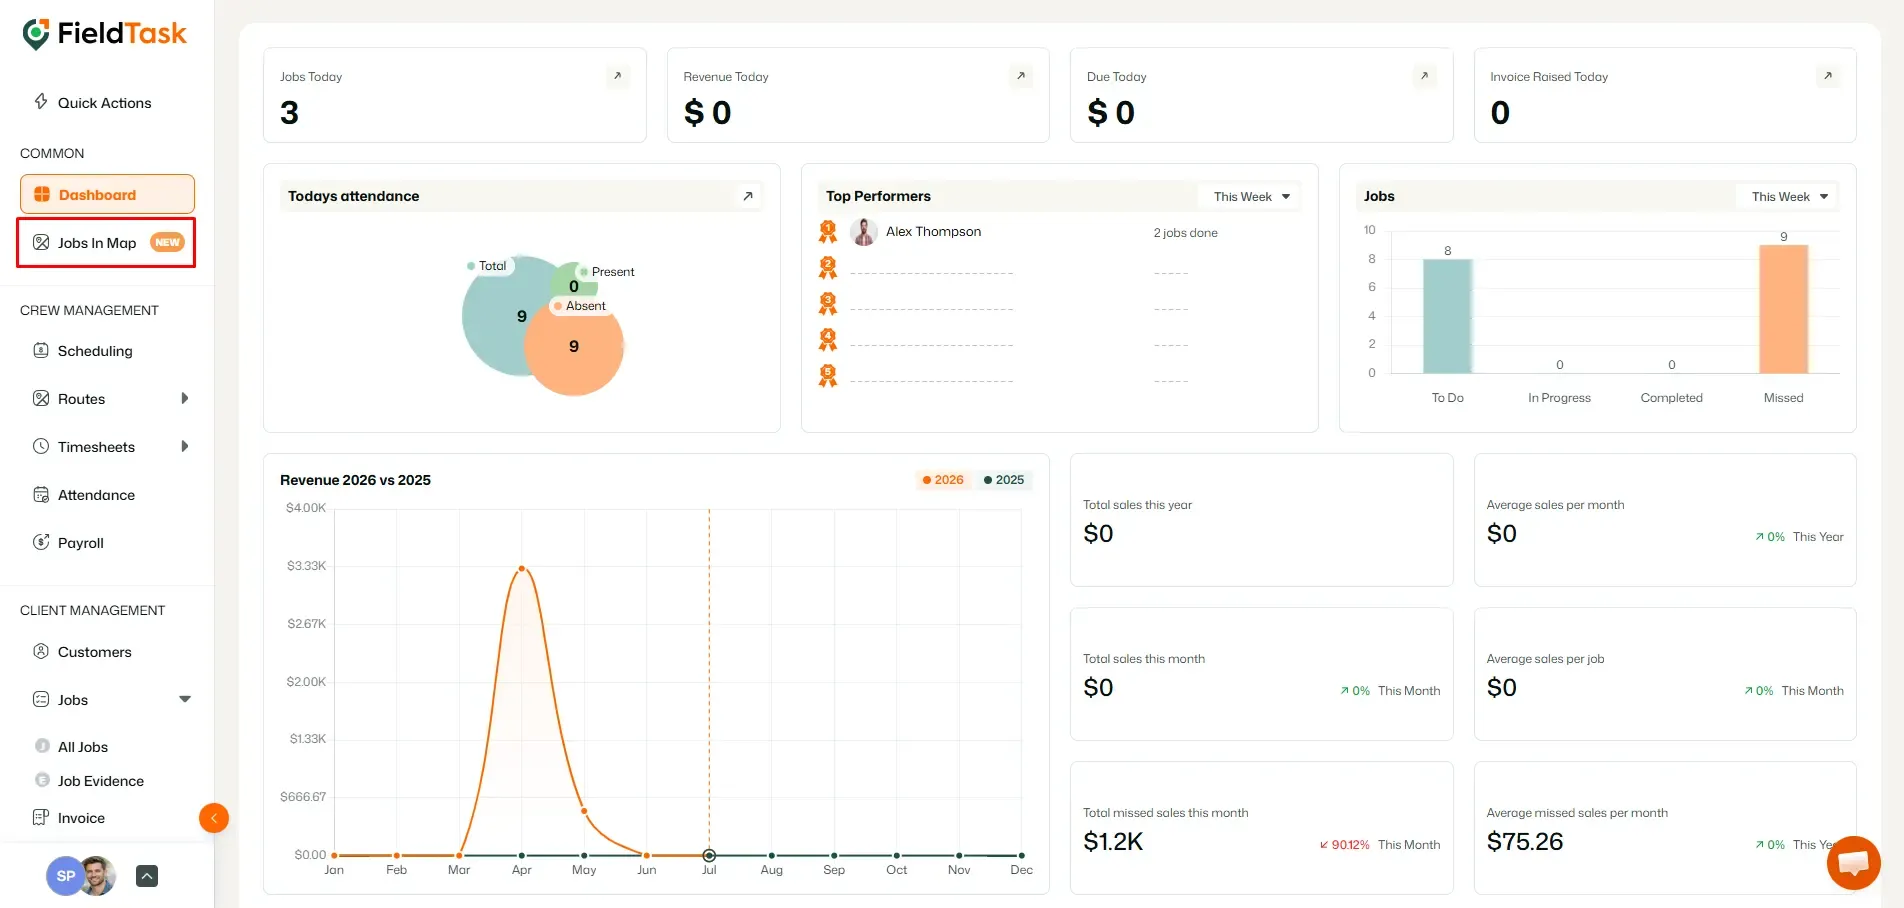The width and height of the screenshot is (1904, 908).
Task: Open Todays attendance details arrow
Action: 748,196
